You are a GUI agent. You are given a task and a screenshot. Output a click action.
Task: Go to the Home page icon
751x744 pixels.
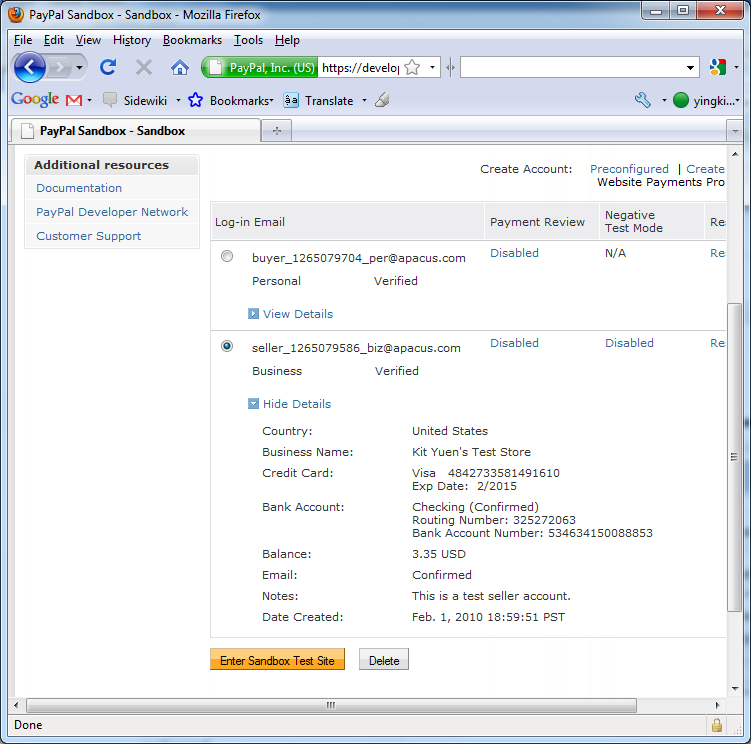click(180, 67)
